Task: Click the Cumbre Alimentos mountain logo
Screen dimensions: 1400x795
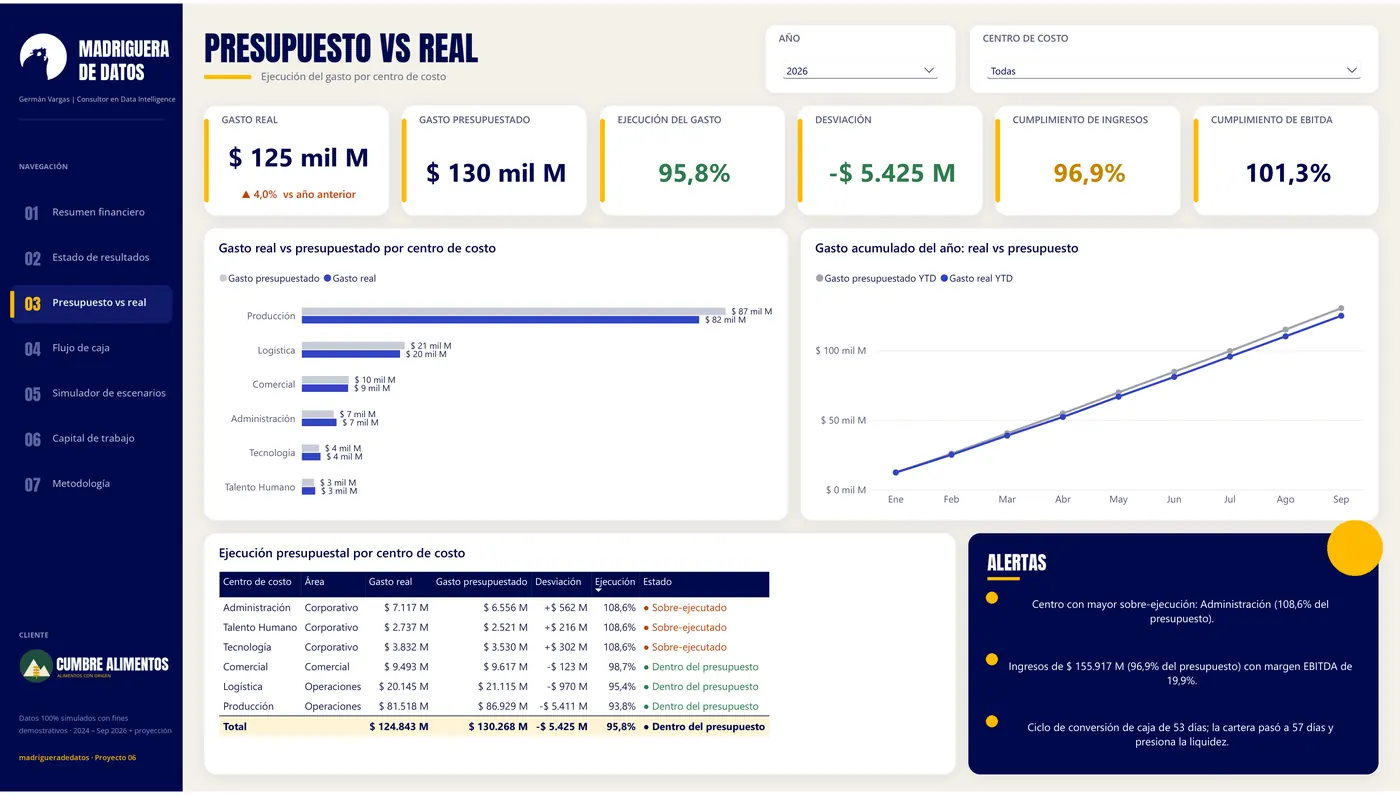Action: 36,666
